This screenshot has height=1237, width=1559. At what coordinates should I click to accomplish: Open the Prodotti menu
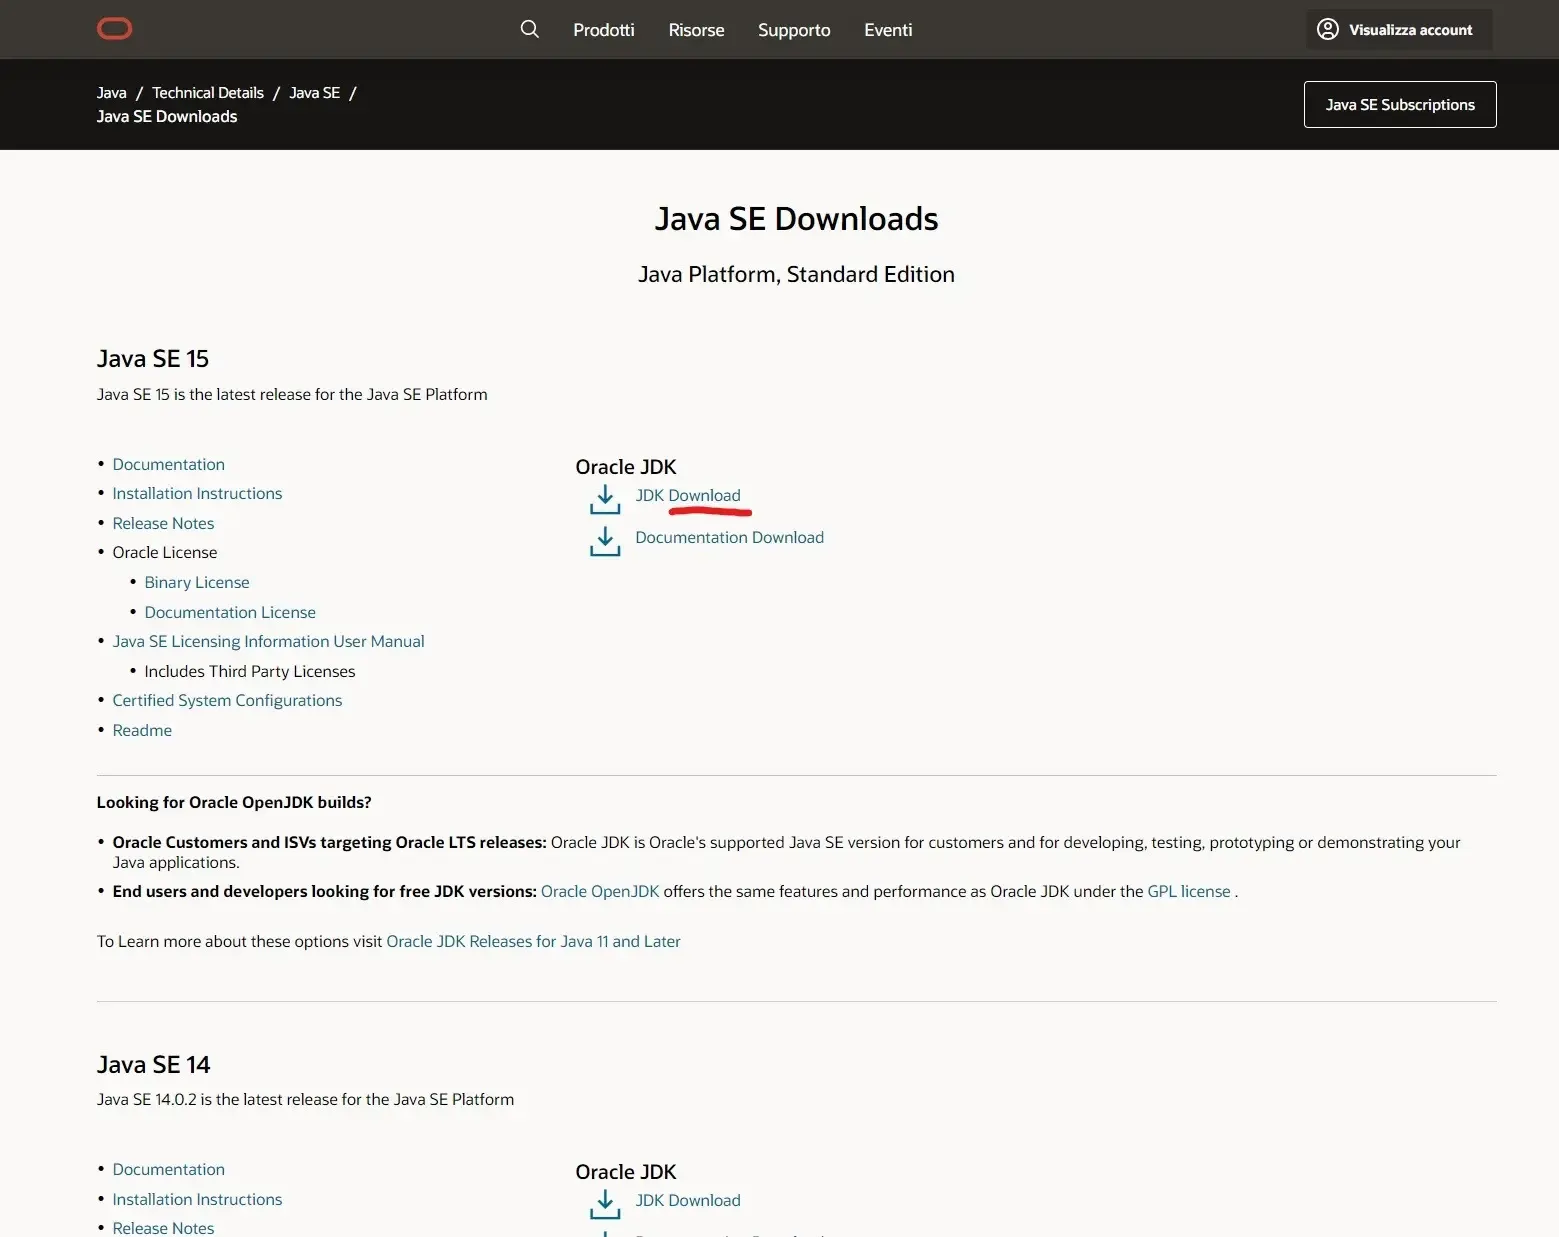[604, 30]
